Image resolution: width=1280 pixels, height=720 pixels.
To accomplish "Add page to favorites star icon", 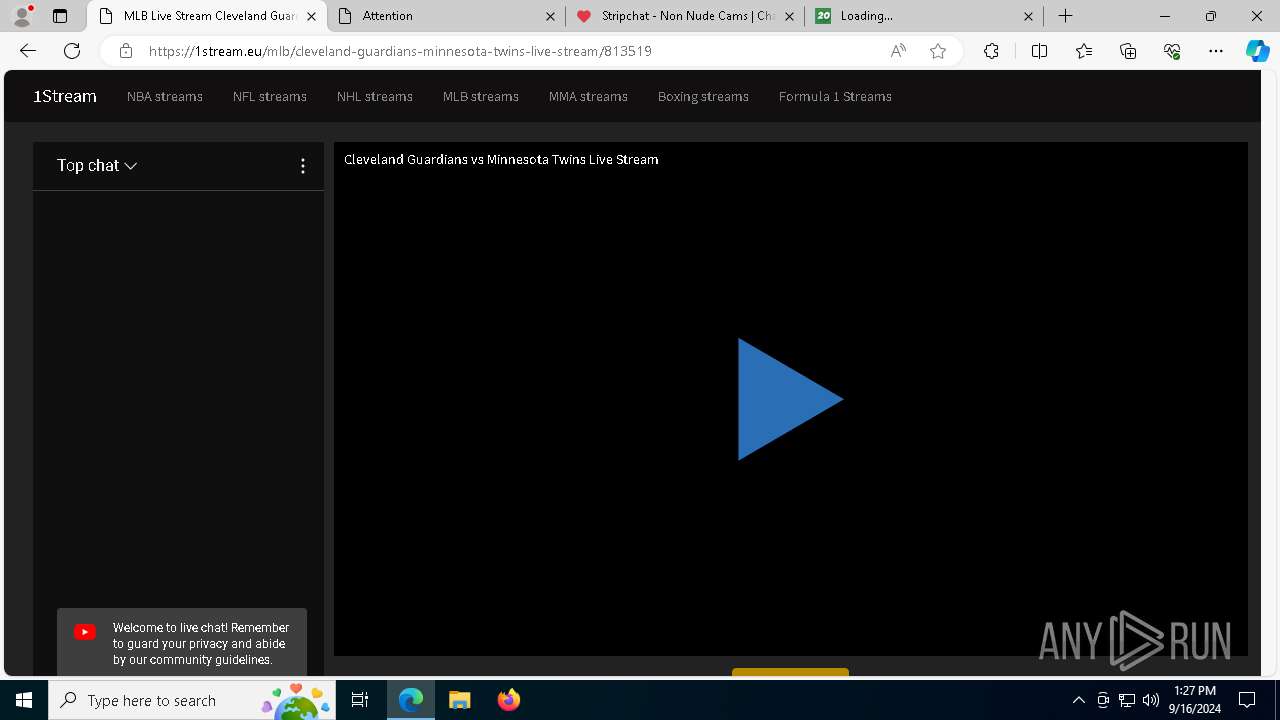I will point(938,51).
